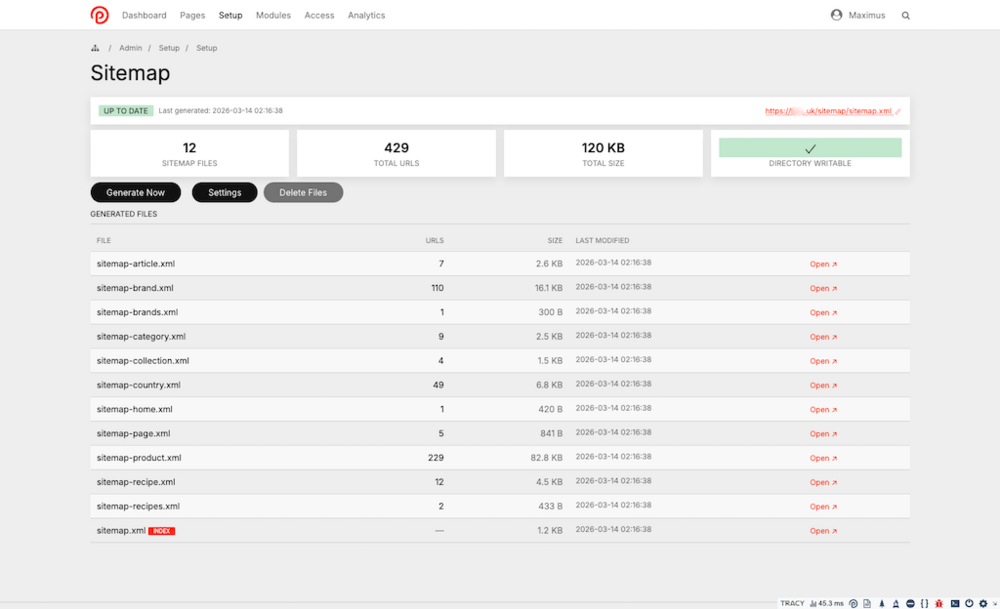Click the sitemap tree breadcrumb icon
Screen dimensions: 1000x609
95,48
